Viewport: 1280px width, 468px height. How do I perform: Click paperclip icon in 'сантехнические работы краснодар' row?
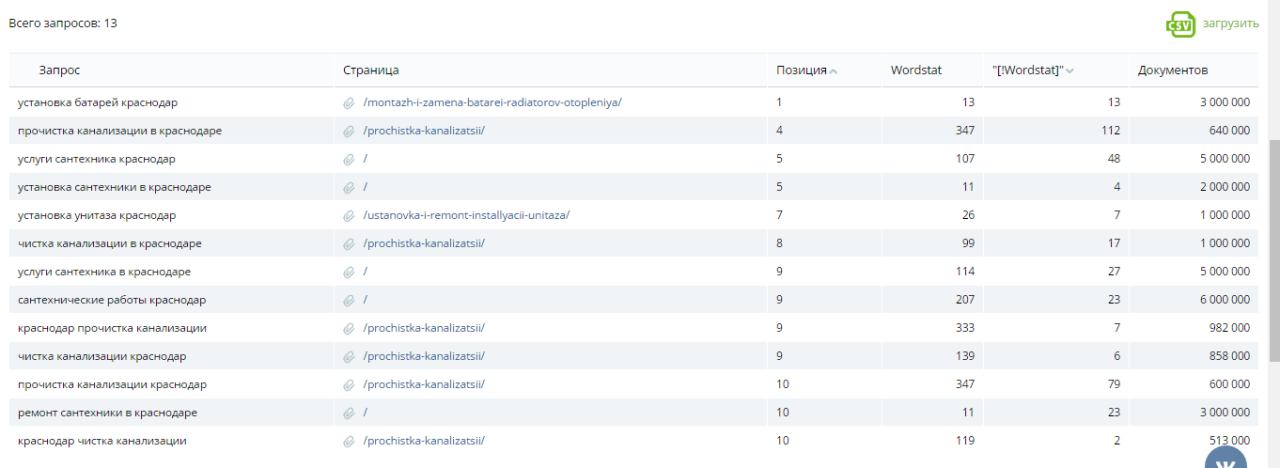[349, 300]
